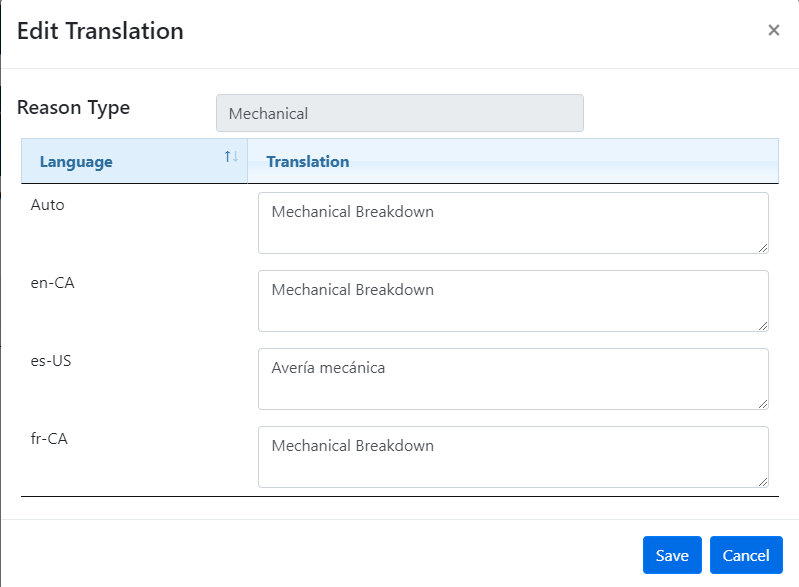Click resize grip on en-CA text area
Image resolution: width=799 pixels, height=587 pixels.
tap(763, 325)
